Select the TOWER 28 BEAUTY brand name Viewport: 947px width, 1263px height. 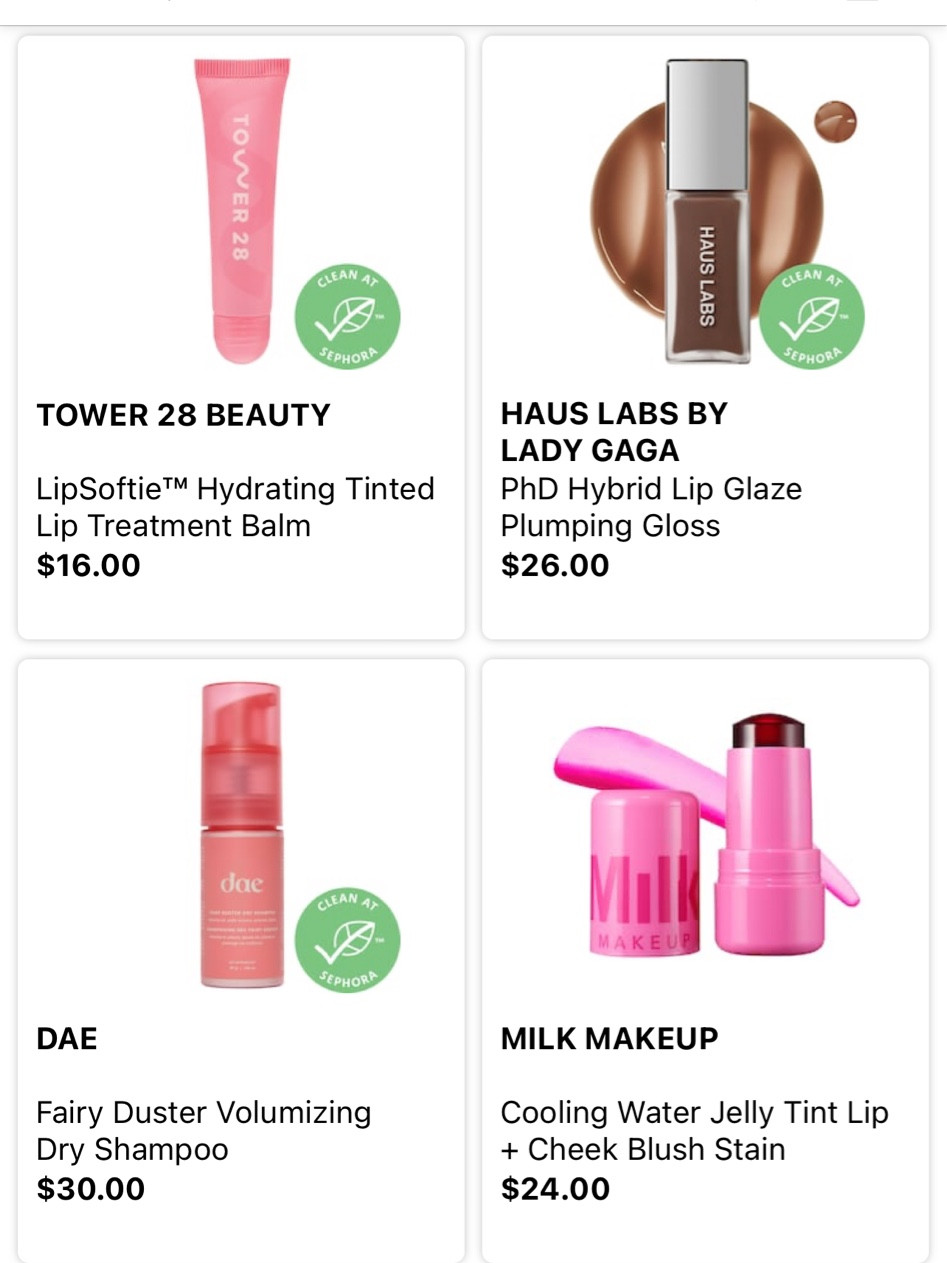(183, 415)
